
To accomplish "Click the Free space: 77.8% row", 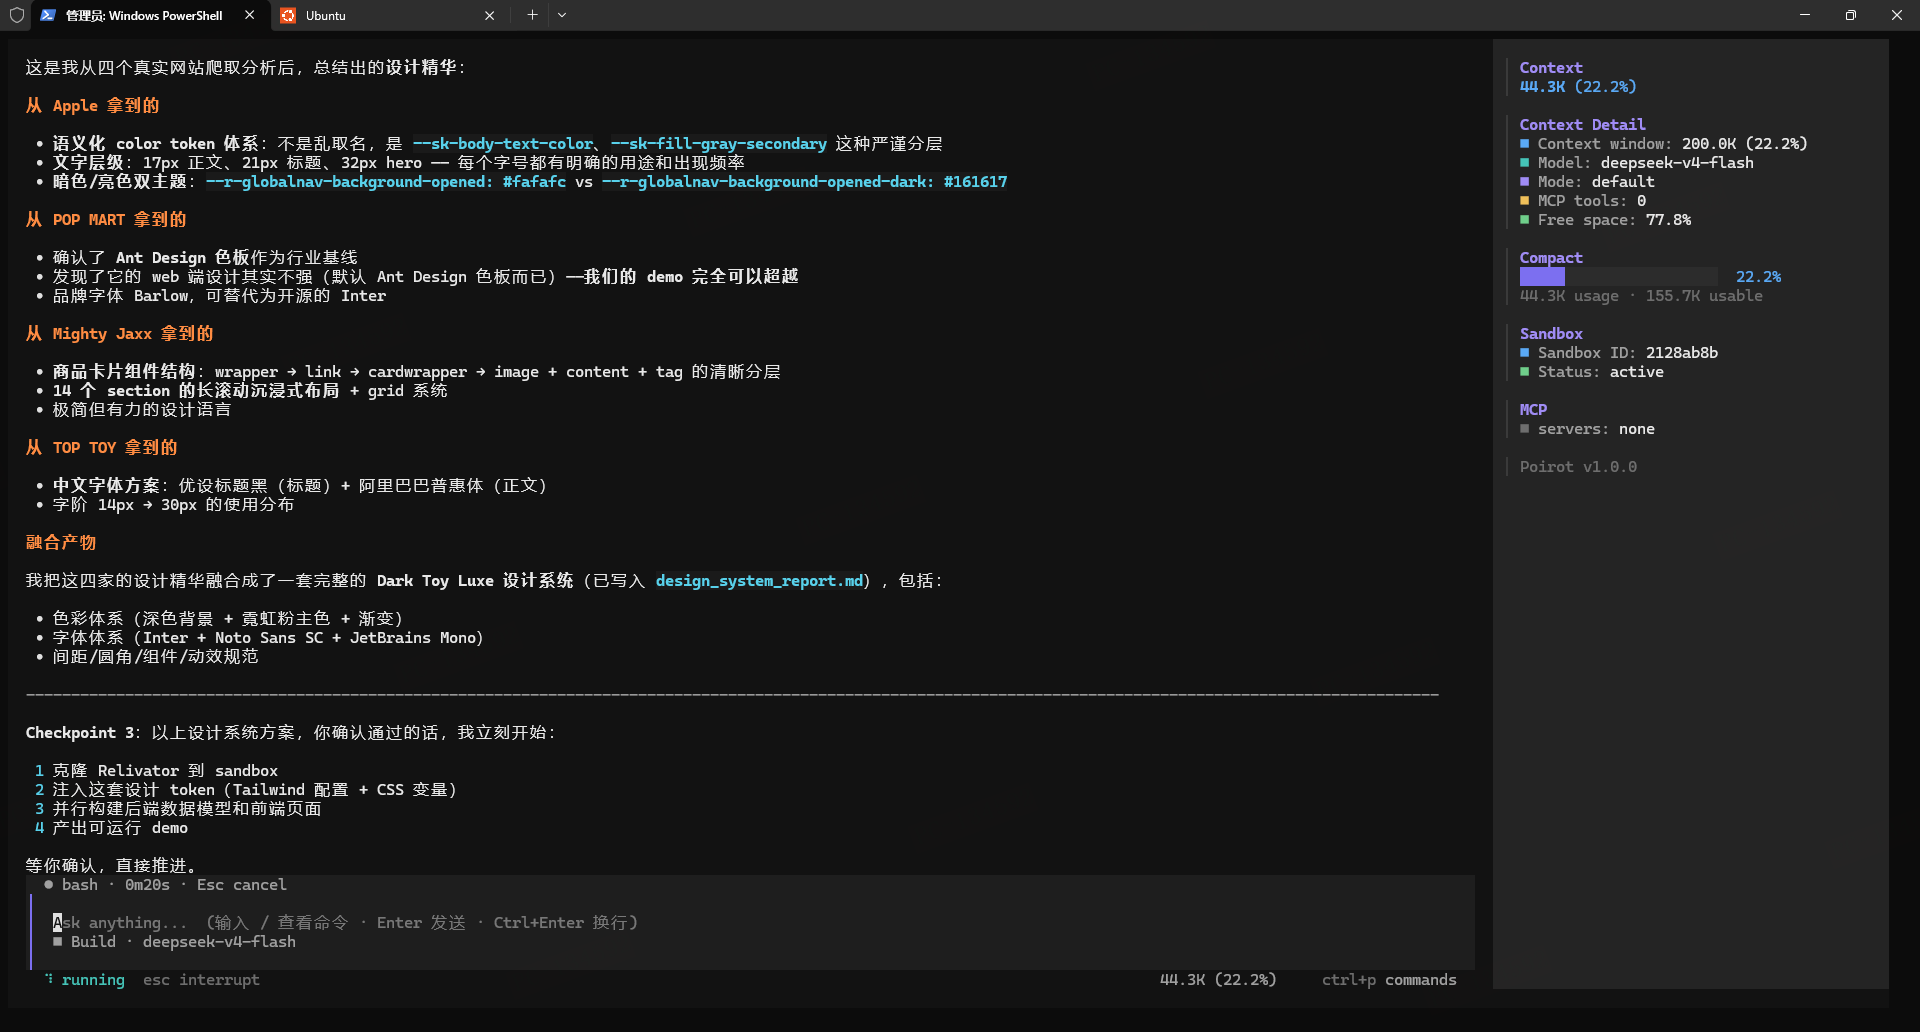I will pyautogui.click(x=1606, y=220).
